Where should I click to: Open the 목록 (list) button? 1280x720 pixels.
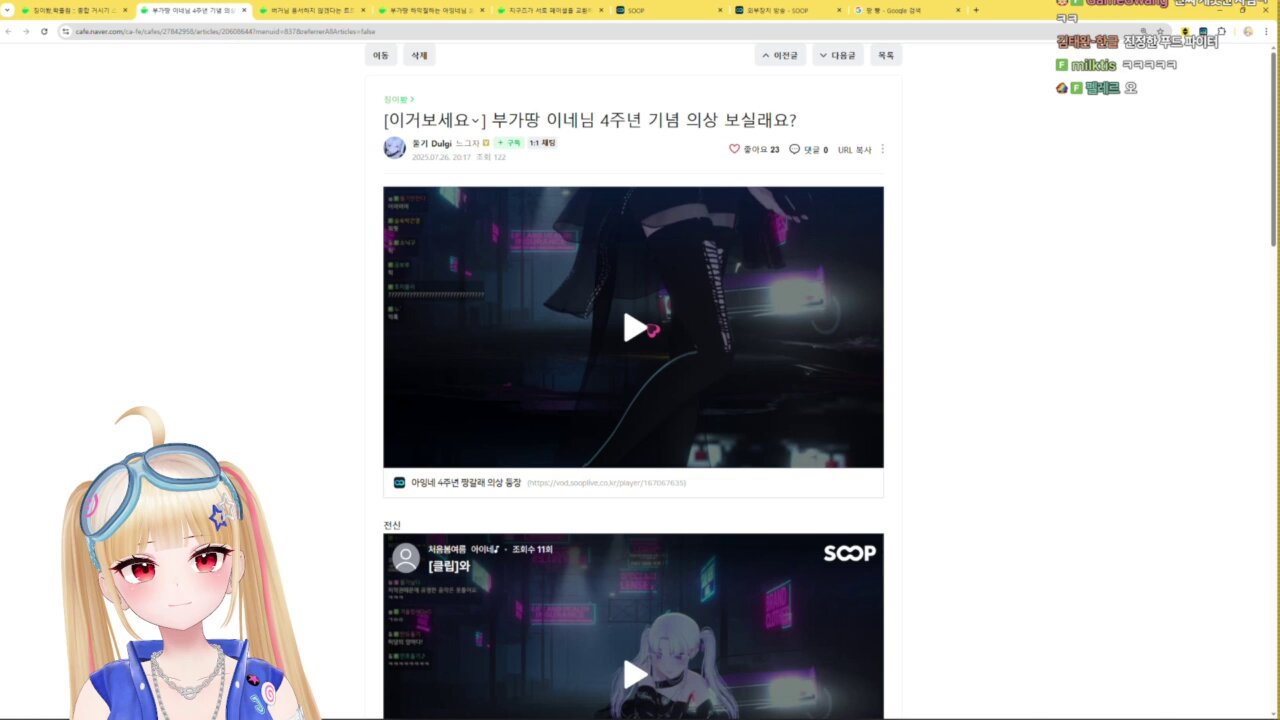coord(886,56)
